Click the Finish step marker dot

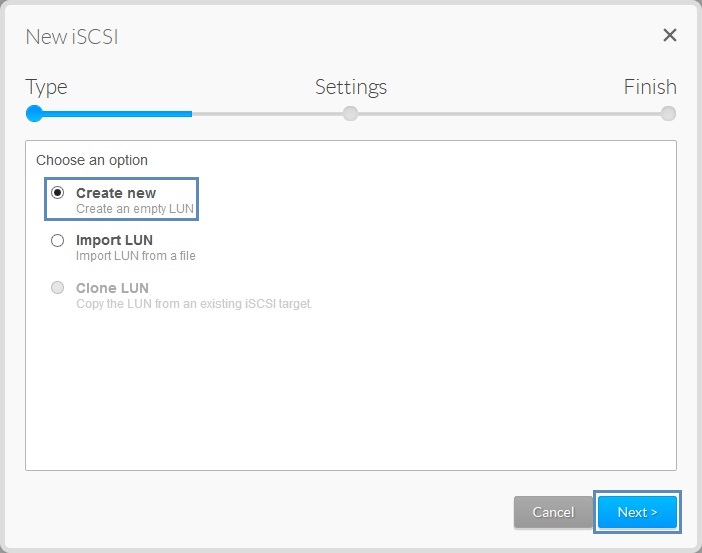click(x=668, y=113)
